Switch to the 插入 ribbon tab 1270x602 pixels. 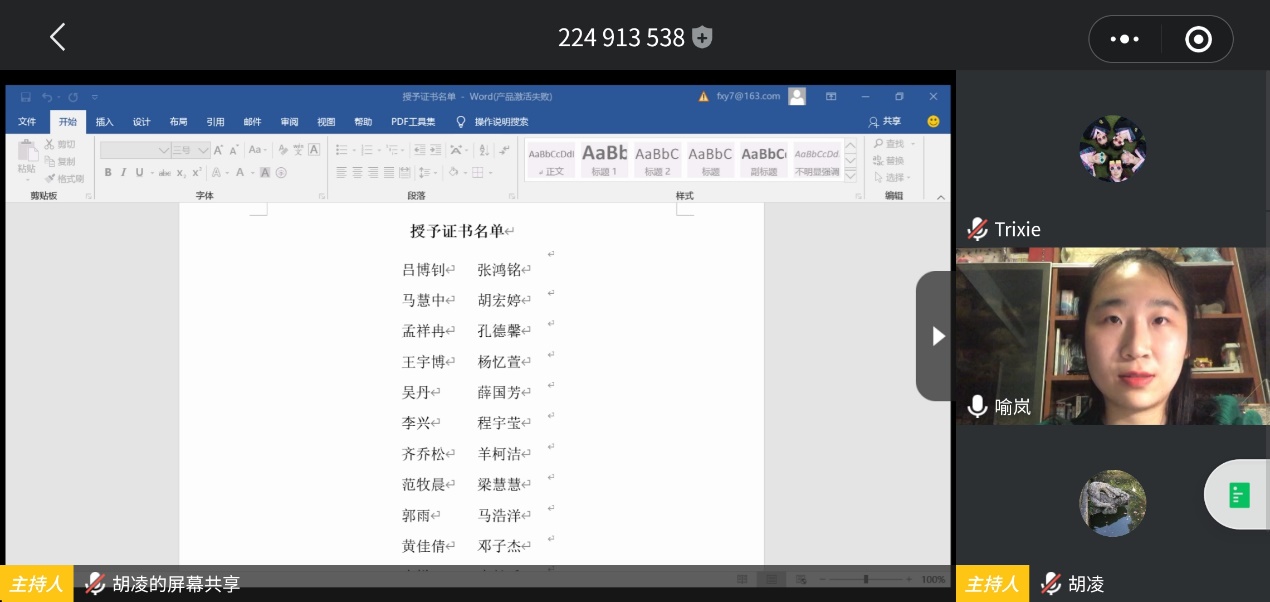click(x=104, y=122)
